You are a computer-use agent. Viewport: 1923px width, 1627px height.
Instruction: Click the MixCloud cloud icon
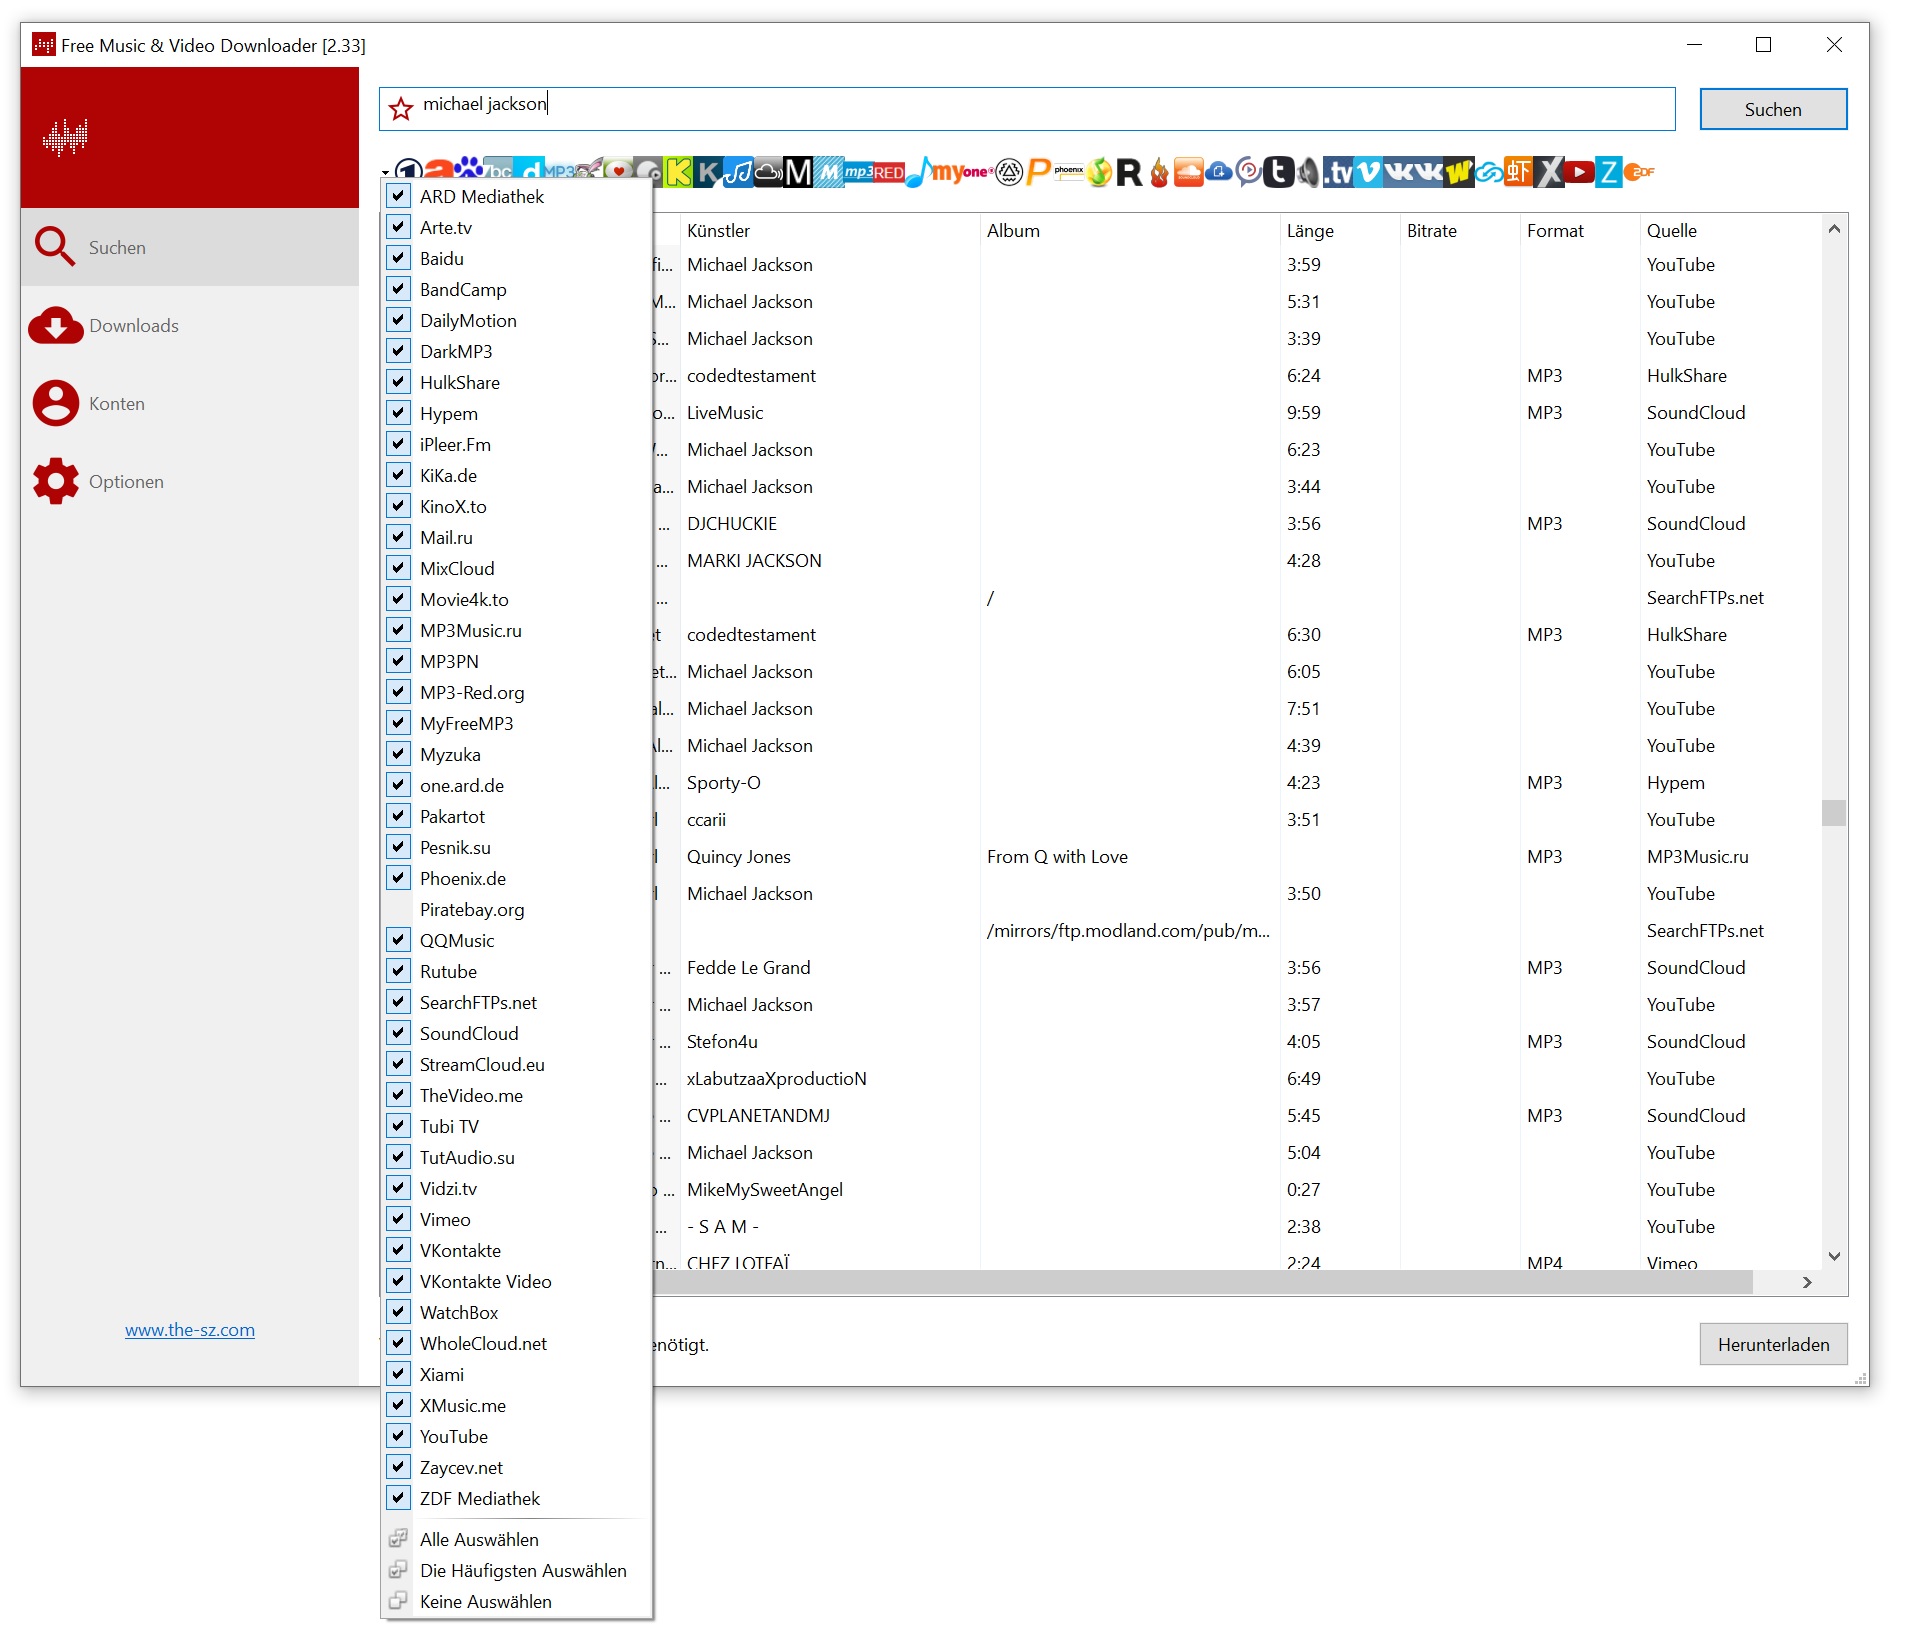coord(768,172)
